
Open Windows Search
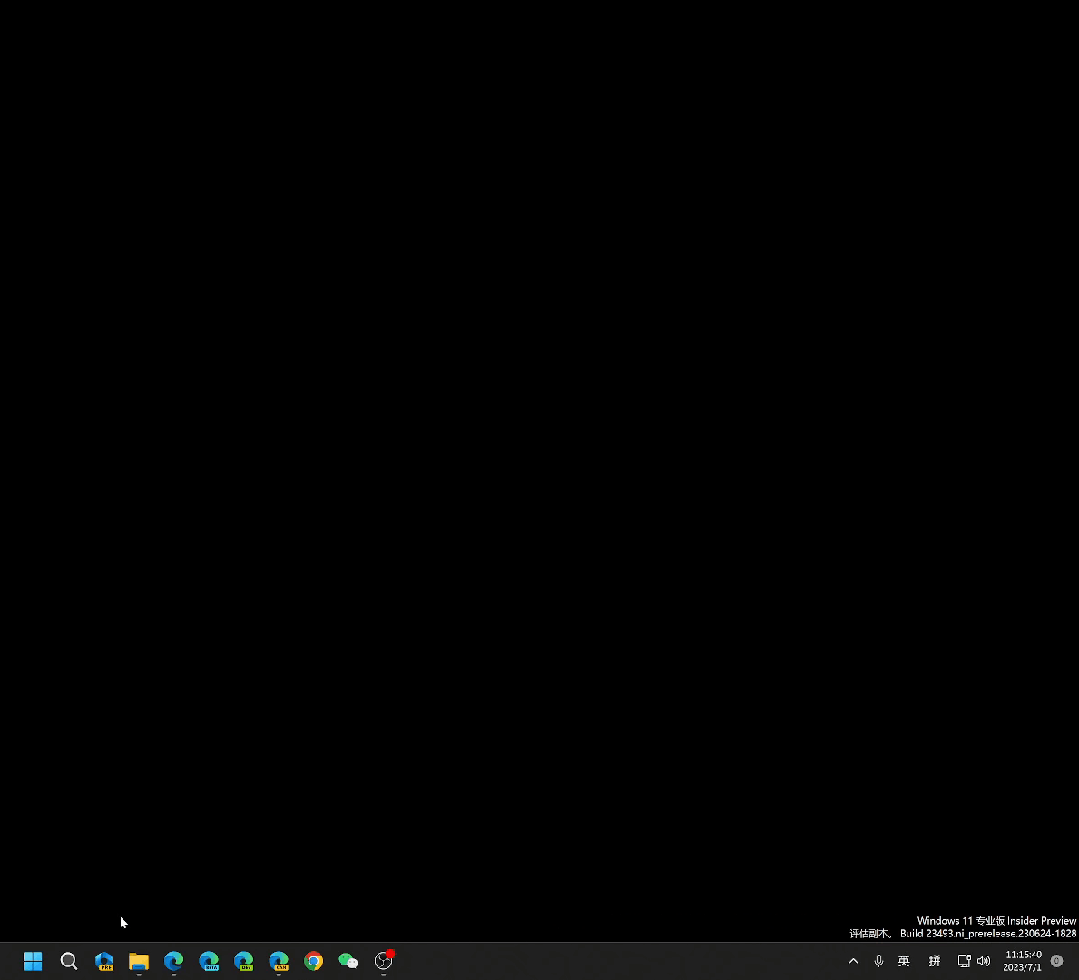(69, 961)
